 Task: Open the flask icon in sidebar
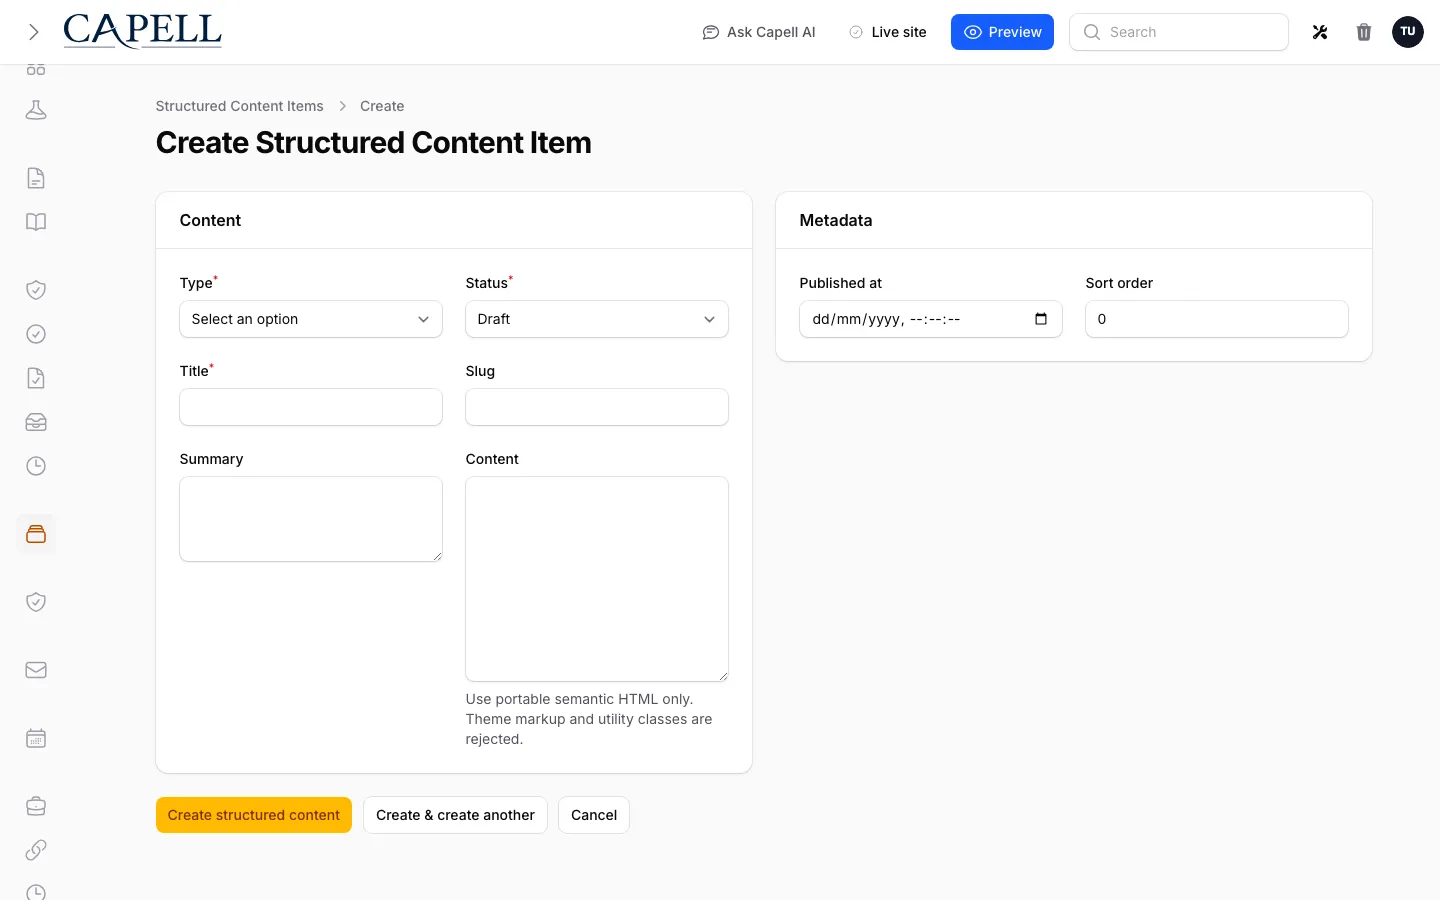pos(36,110)
